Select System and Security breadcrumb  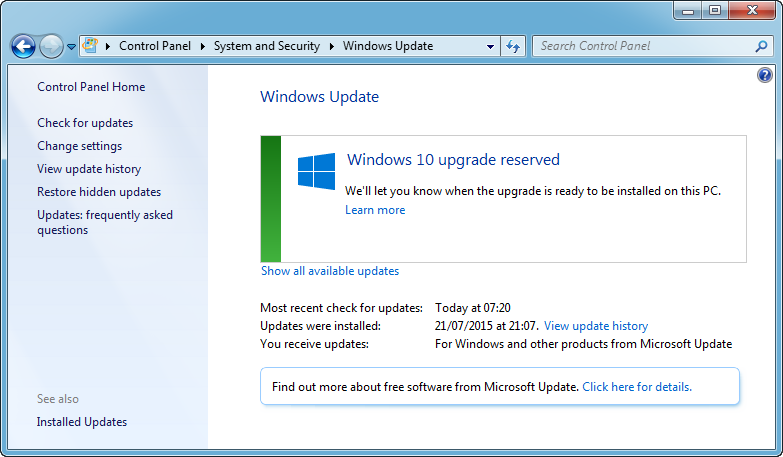coord(267,46)
